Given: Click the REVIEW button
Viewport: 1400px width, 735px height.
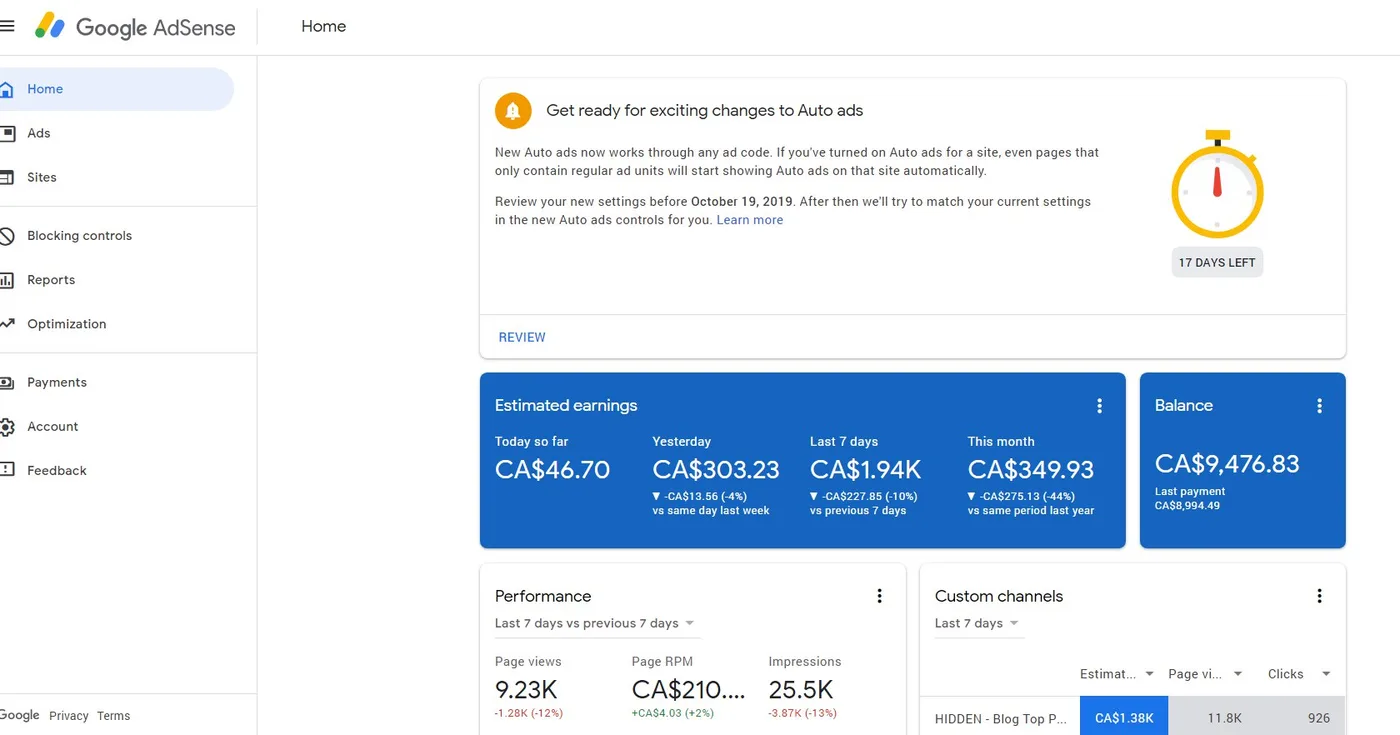Looking at the screenshot, I should pos(522,337).
